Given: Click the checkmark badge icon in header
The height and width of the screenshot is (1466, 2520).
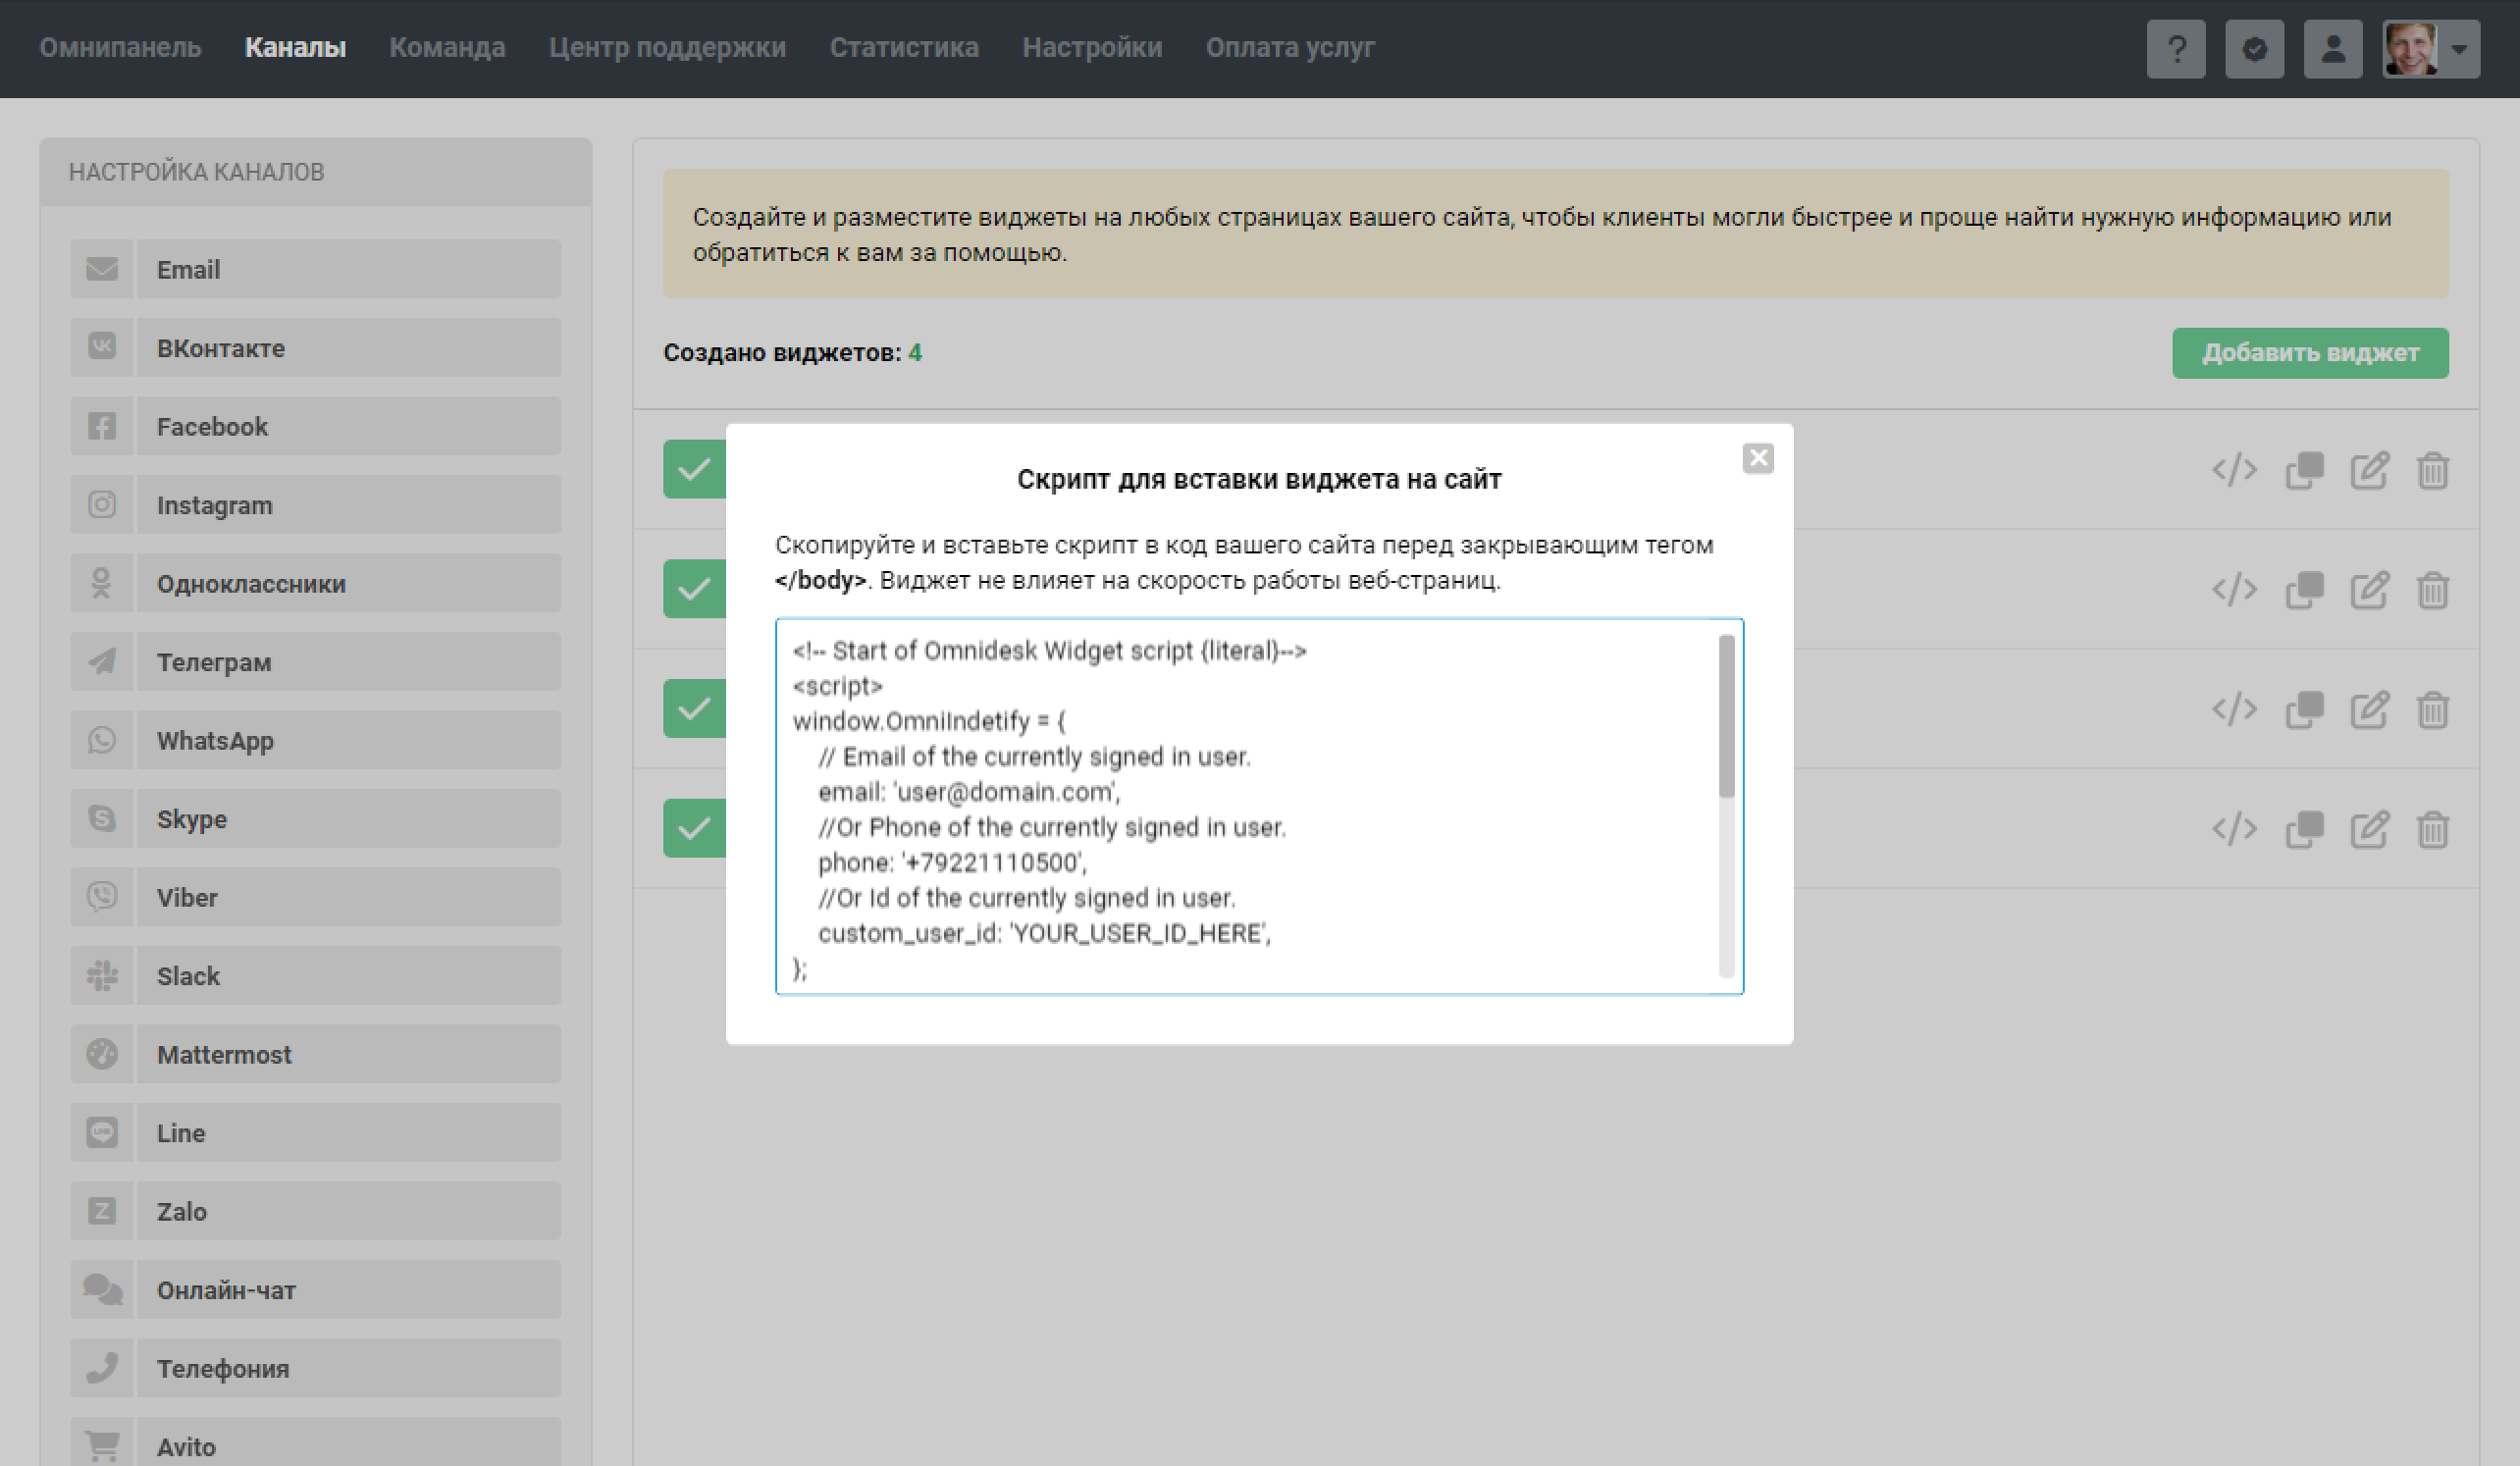Looking at the screenshot, I should coord(2254,48).
